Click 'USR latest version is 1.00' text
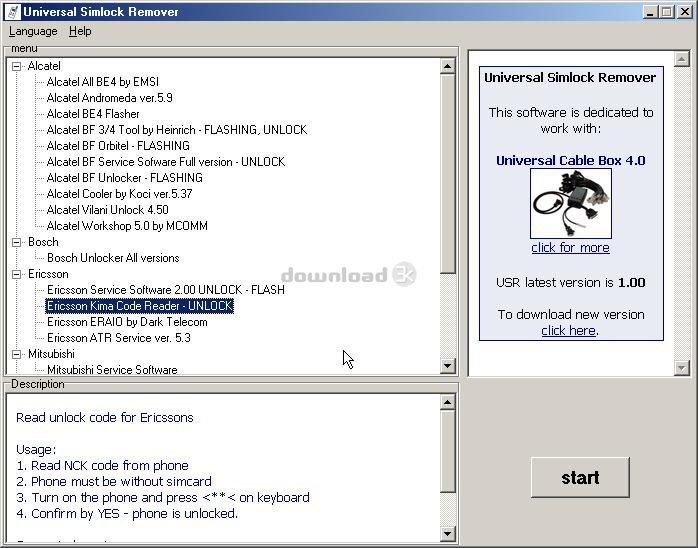 [571, 283]
